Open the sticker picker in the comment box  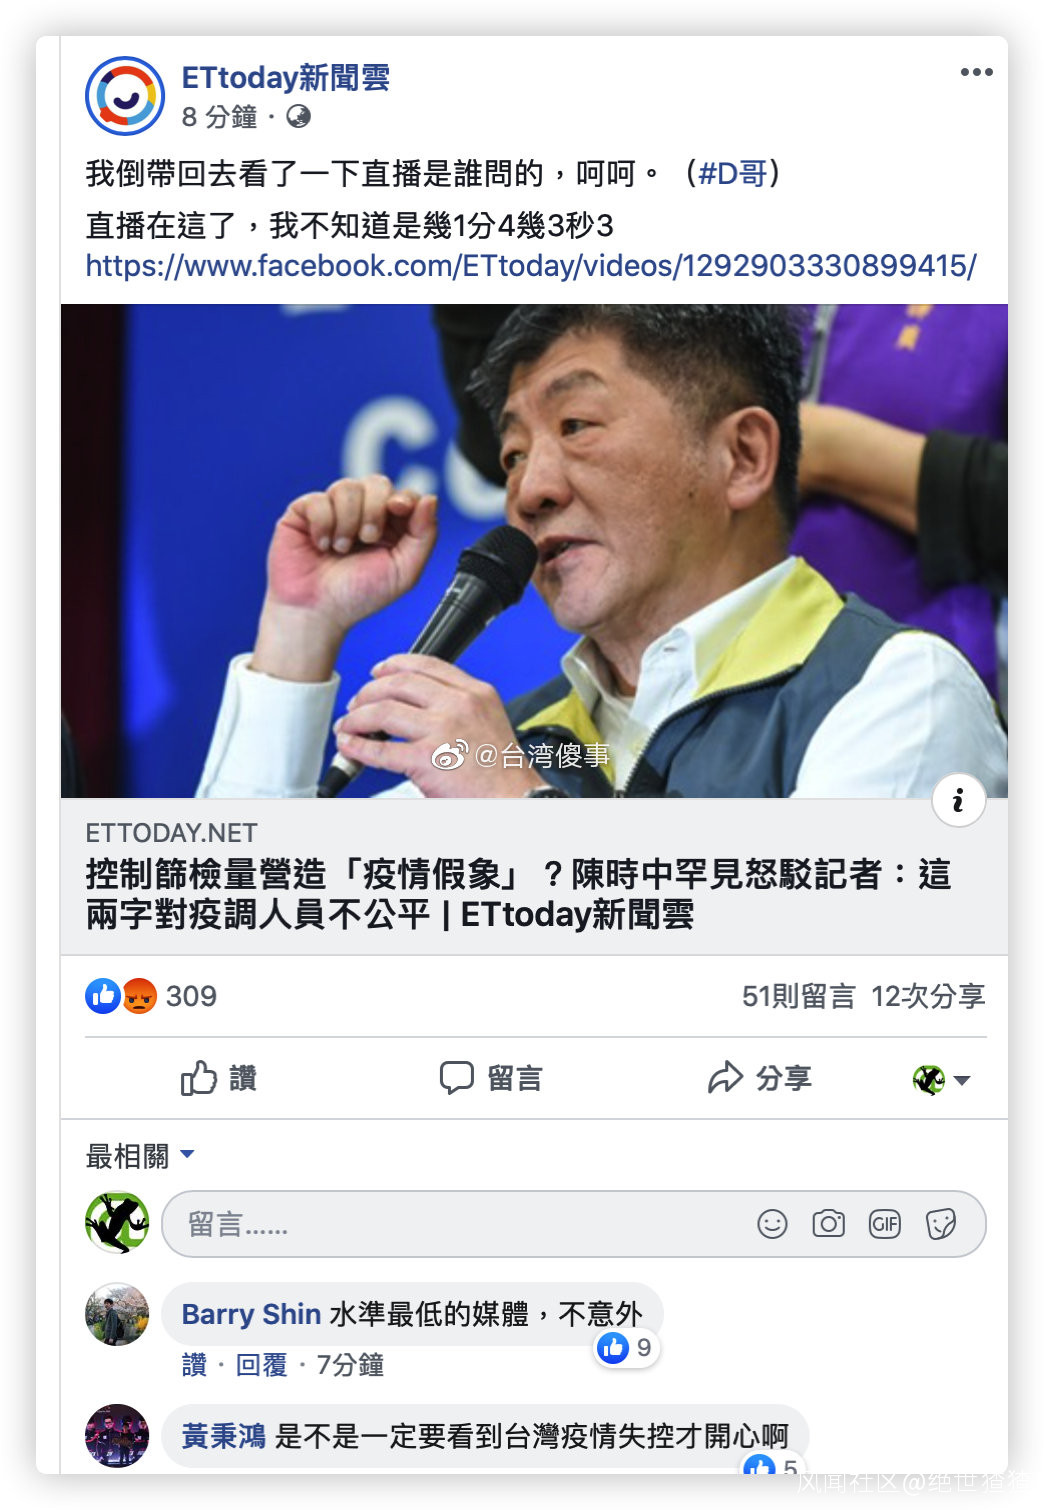pos(940,1224)
